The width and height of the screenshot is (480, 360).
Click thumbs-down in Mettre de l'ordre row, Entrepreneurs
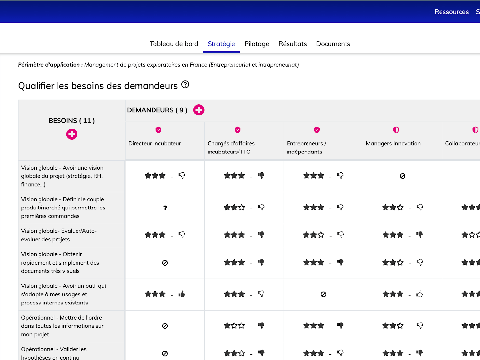click(x=340, y=325)
